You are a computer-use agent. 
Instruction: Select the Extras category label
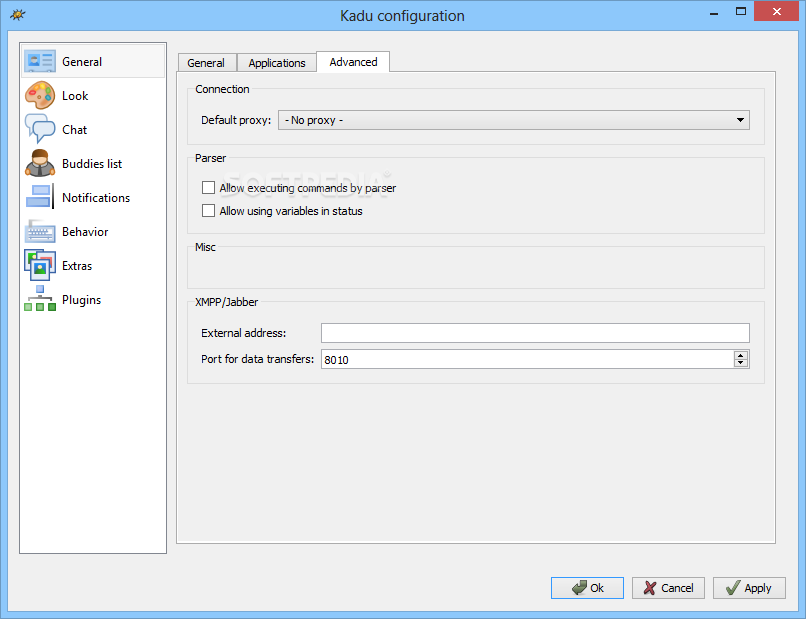click(77, 266)
